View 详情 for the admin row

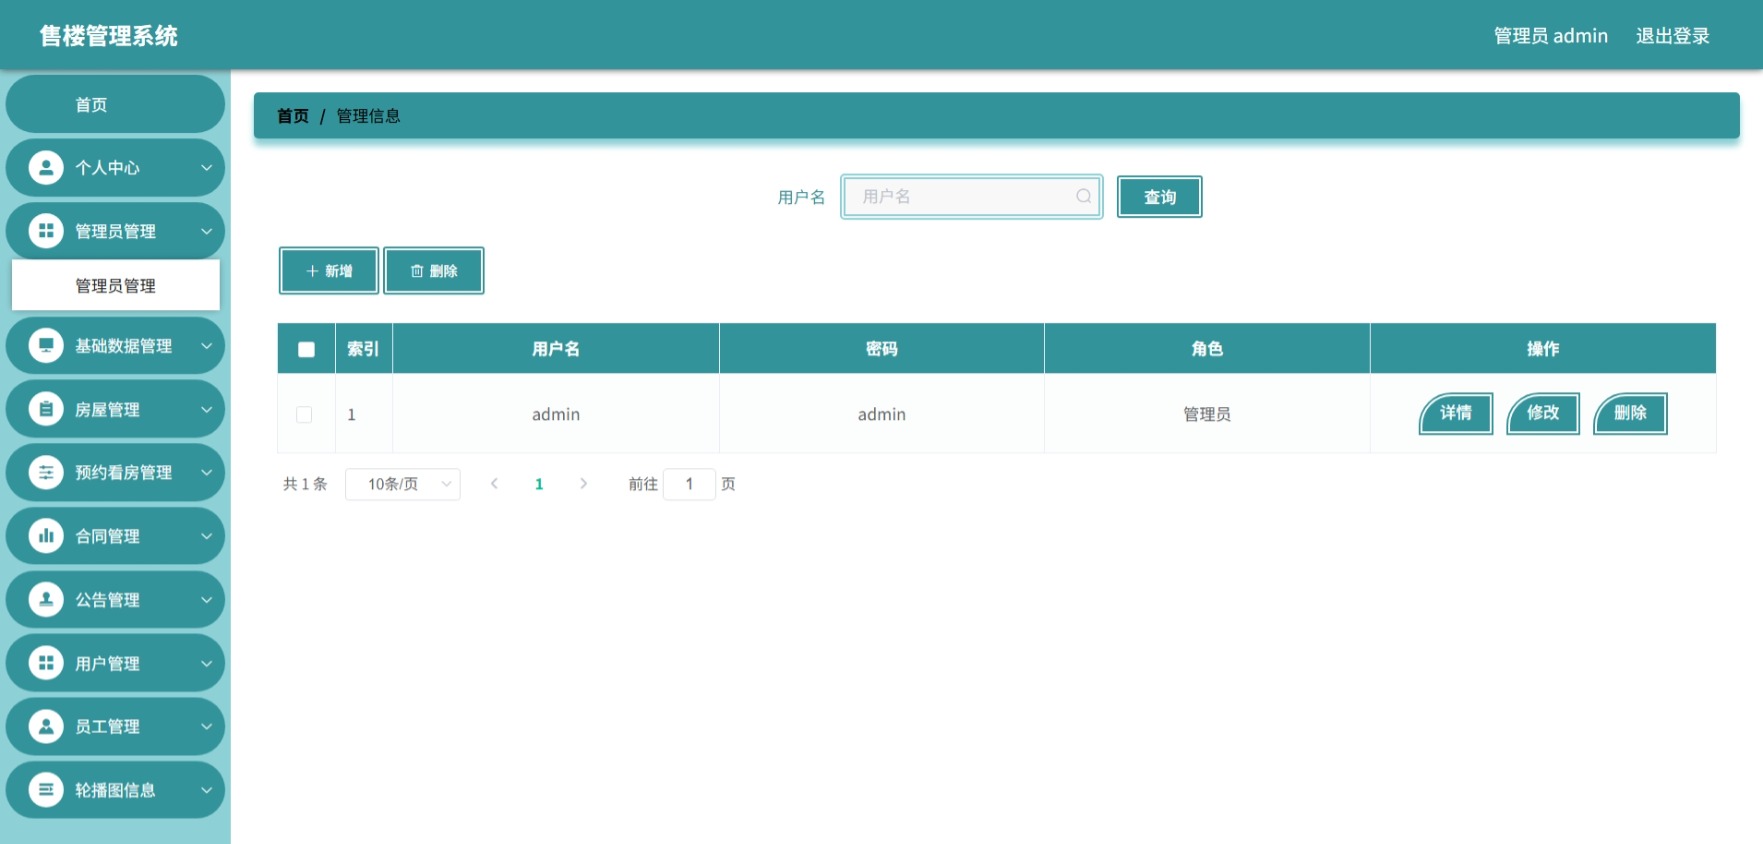(1456, 413)
